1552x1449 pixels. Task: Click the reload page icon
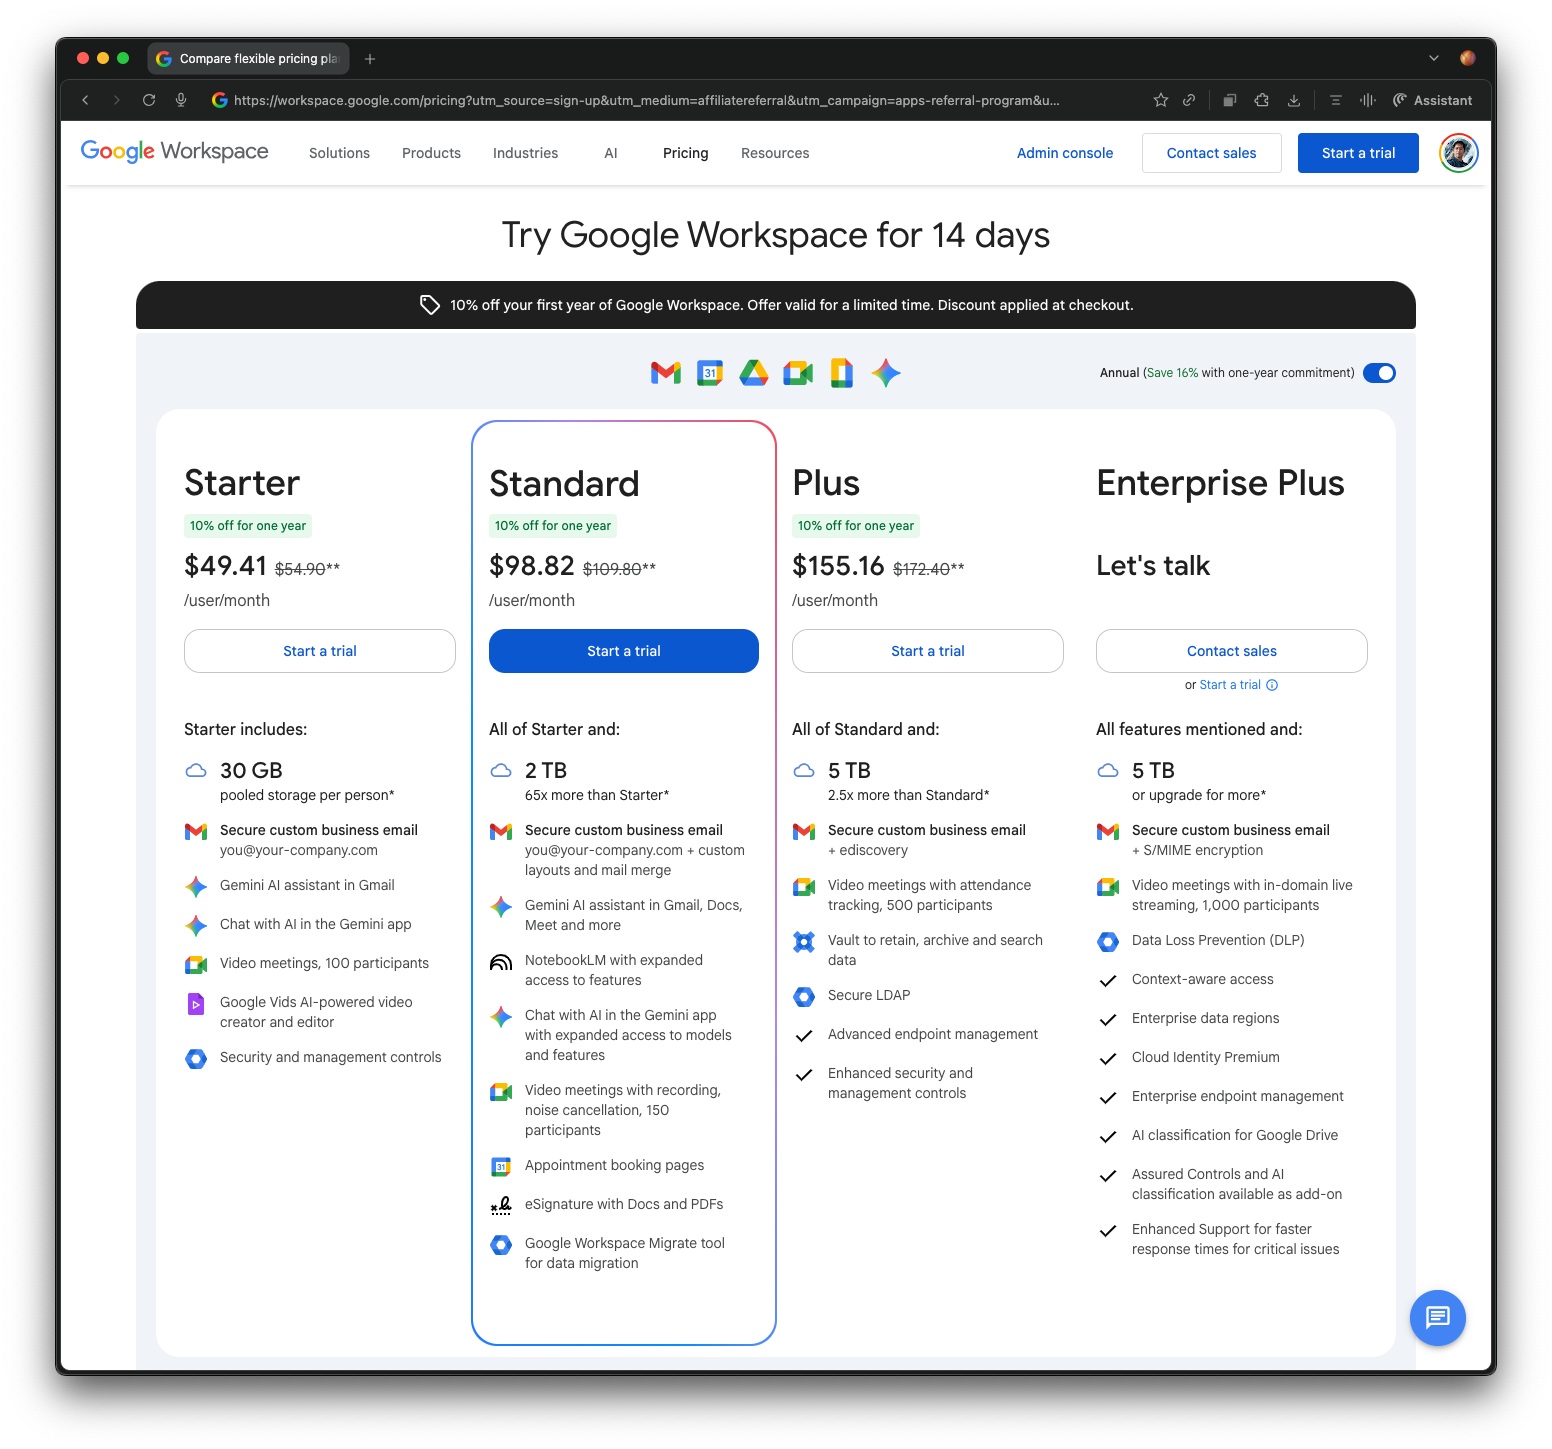[149, 100]
